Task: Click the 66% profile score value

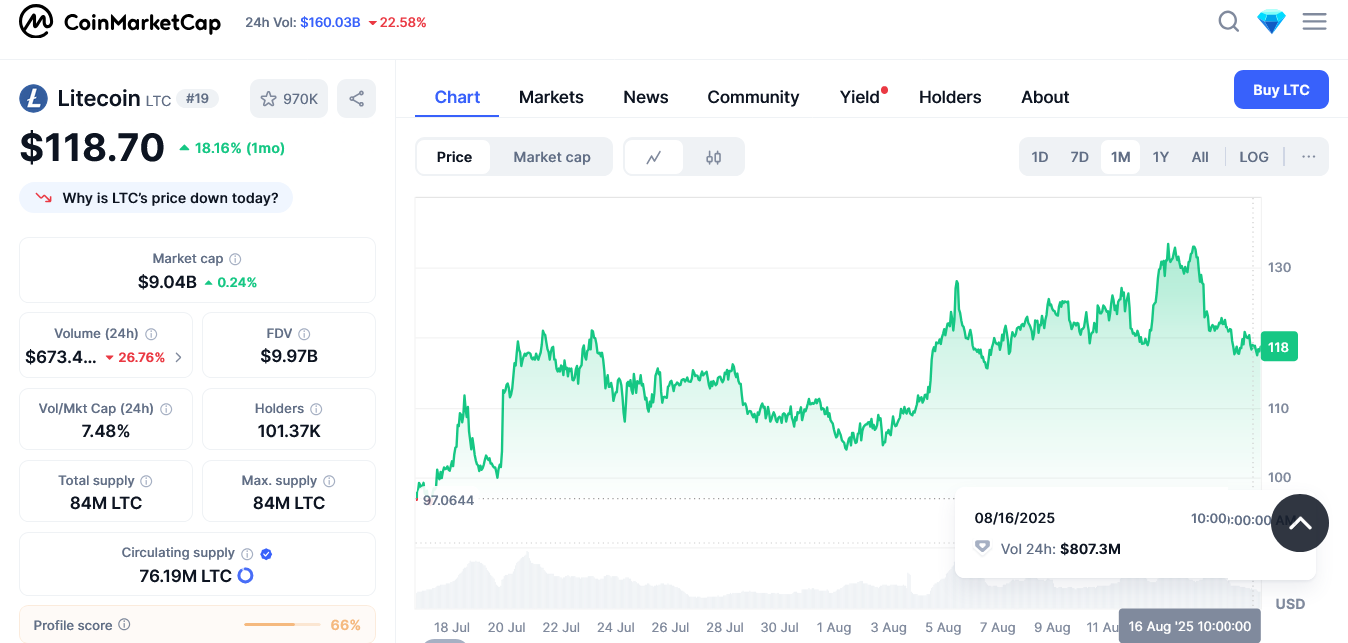Action: tap(345, 625)
